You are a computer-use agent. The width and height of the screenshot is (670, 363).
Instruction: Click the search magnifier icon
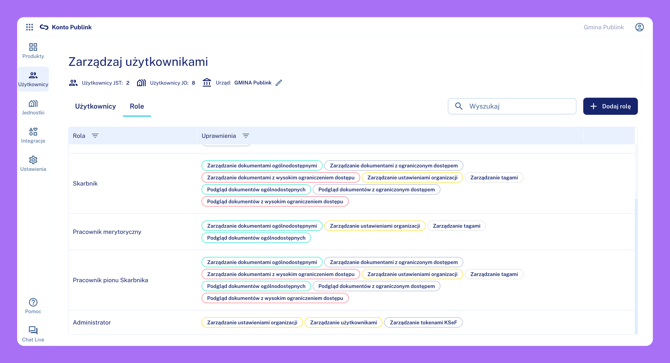coord(458,106)
